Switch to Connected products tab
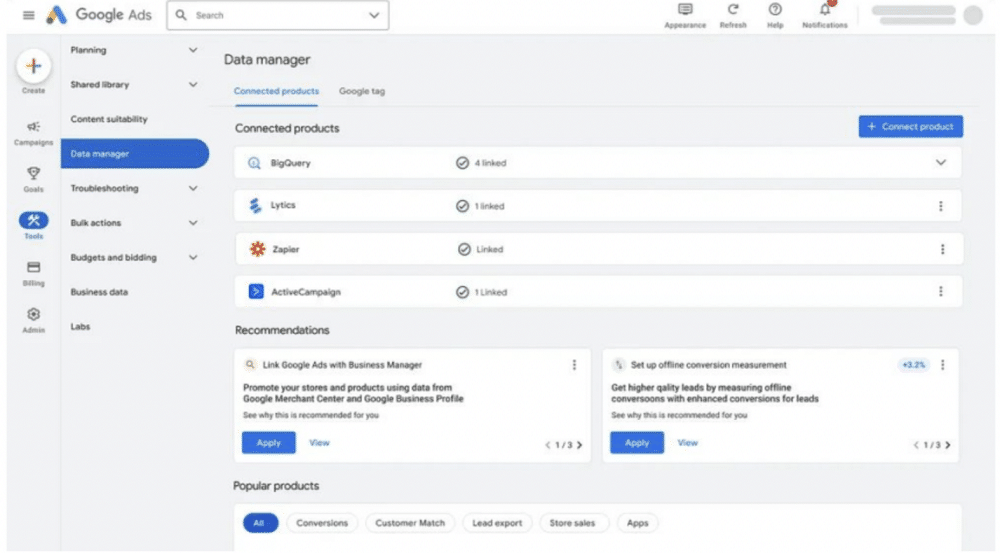The image size is (1000, 553). [x=276, y=91]
